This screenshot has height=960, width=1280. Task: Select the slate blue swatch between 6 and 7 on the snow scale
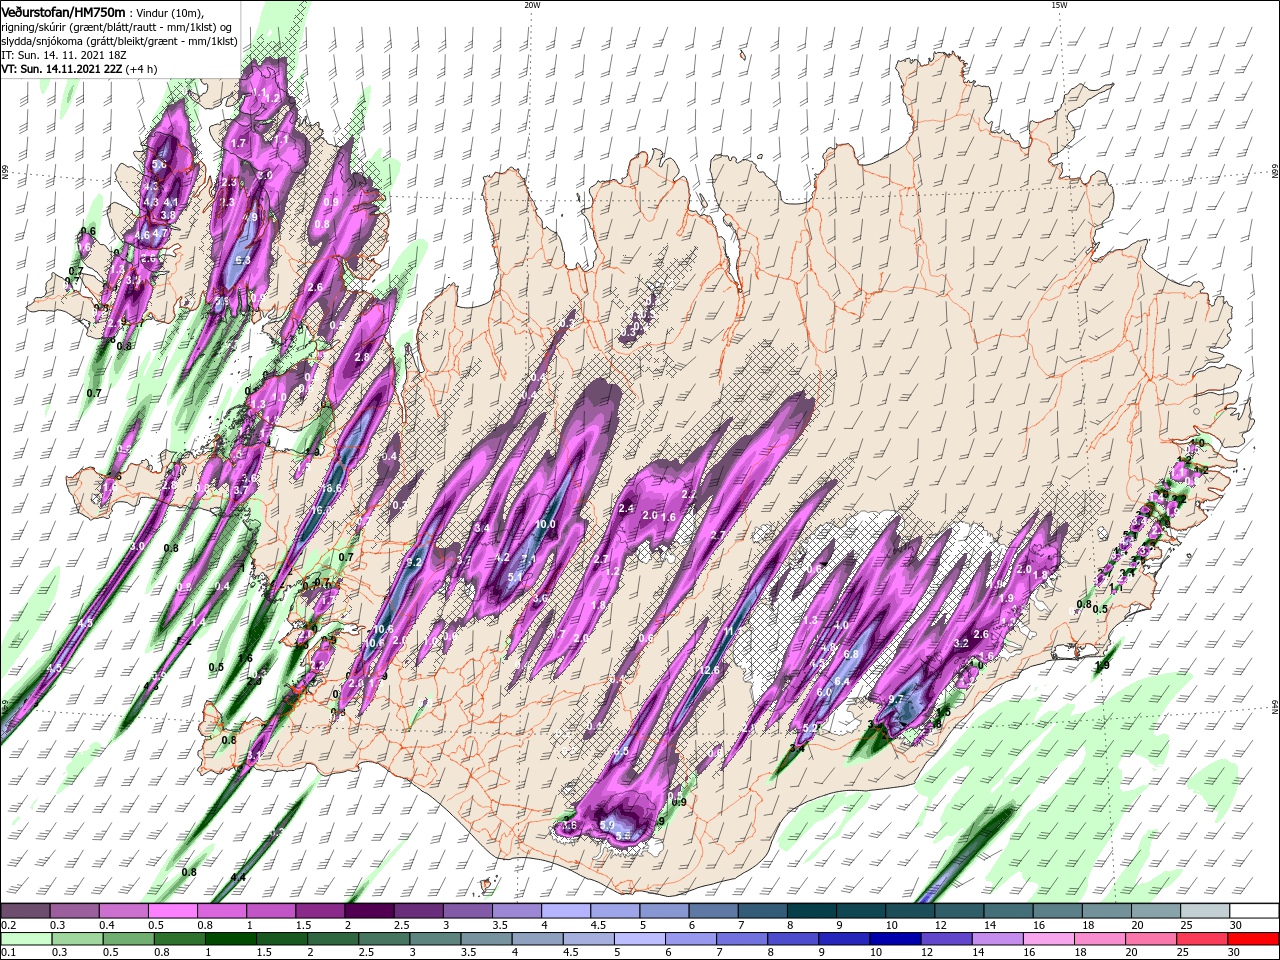tap(713, 911)
